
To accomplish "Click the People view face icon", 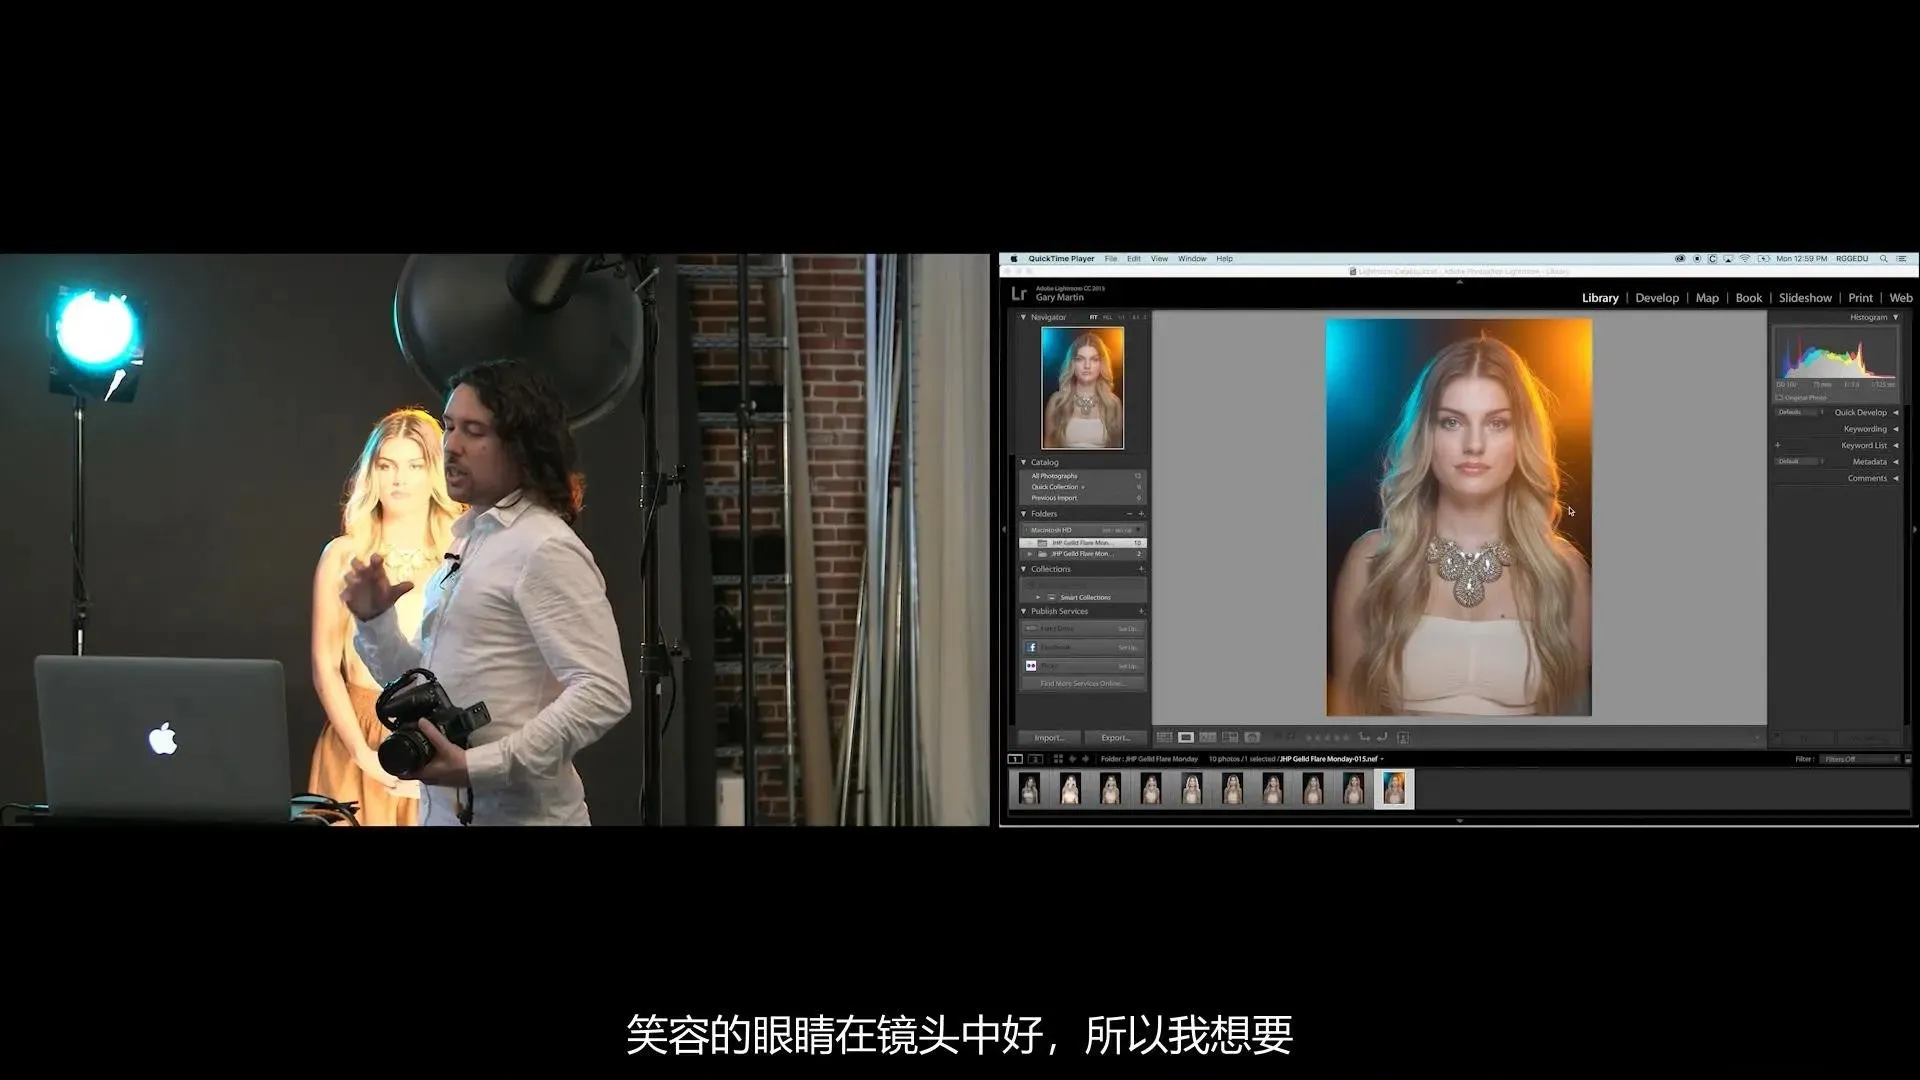I will pos(1252,738).
